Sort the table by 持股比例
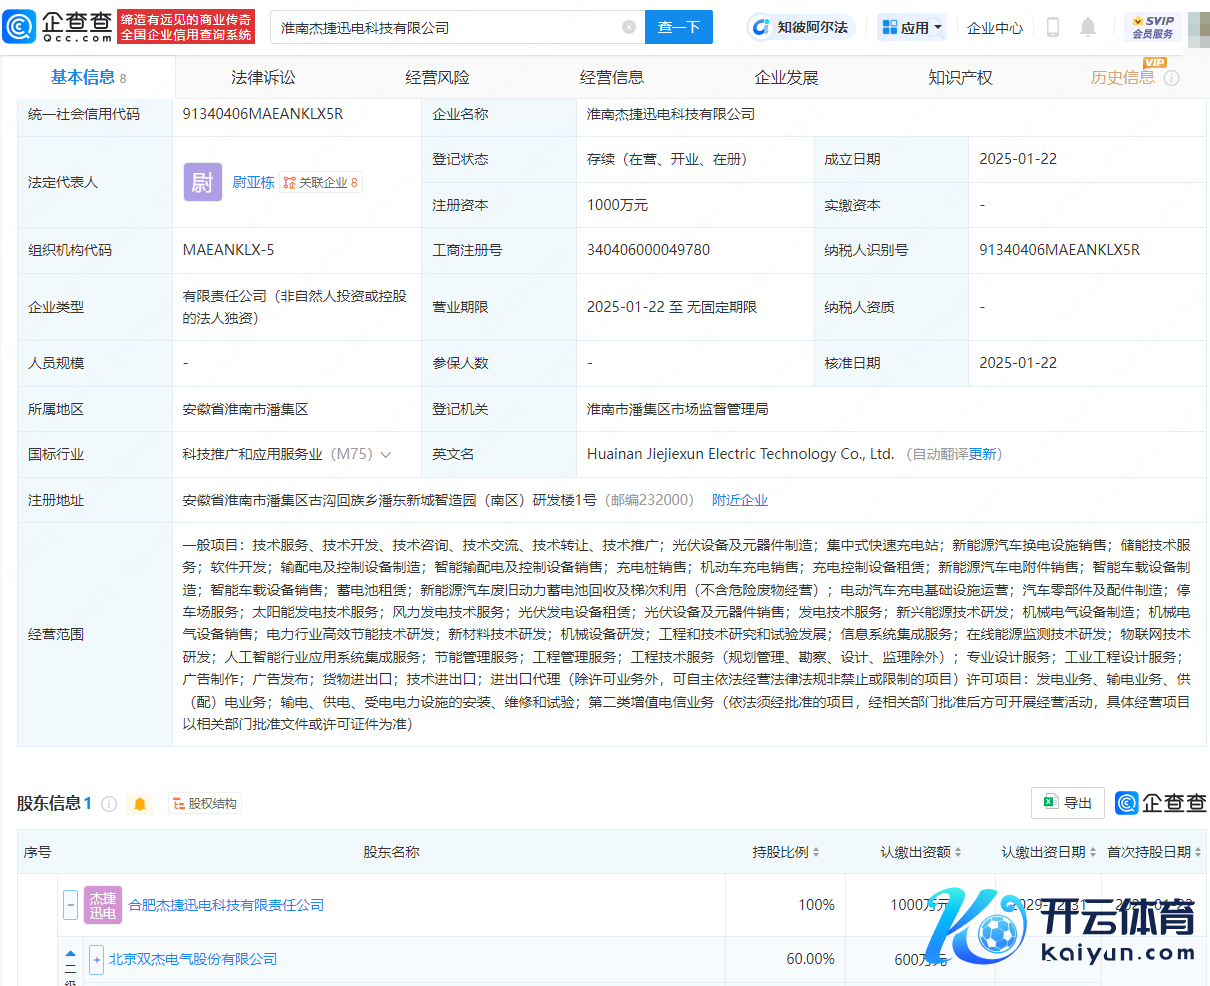The width and height of the screenshot is (1210, 986). click(x=786, y=852)
